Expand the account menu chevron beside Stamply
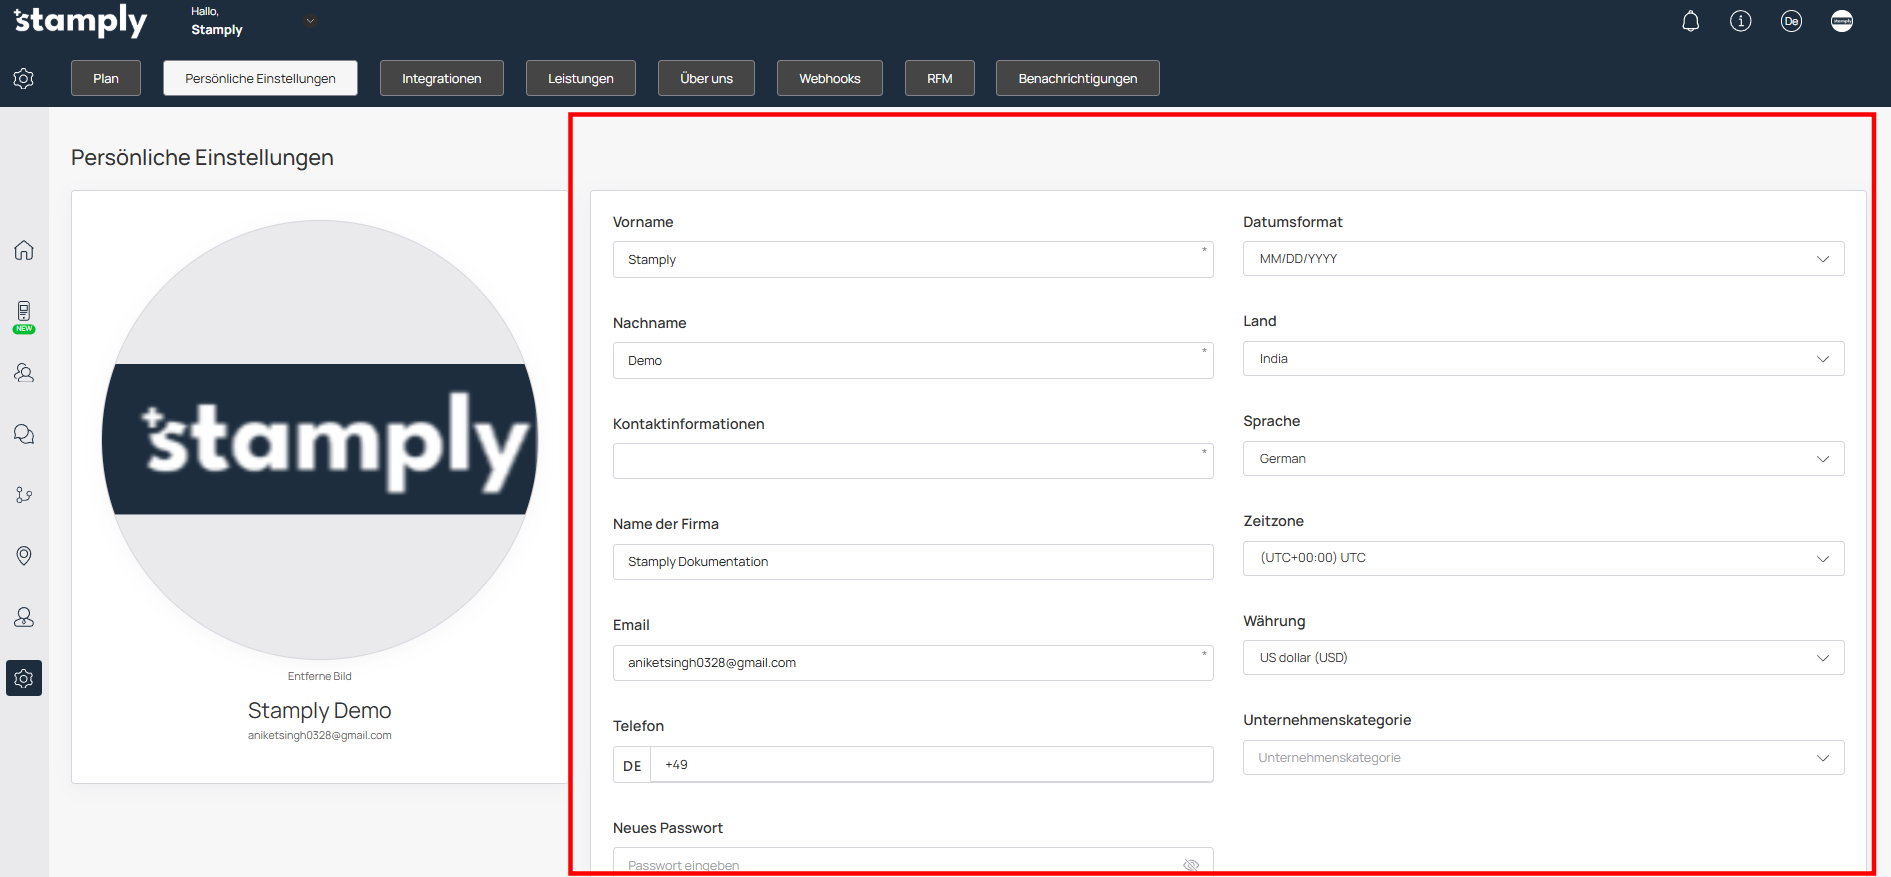Viewport: 1891px width, 877px height. (x=310, y=21)
